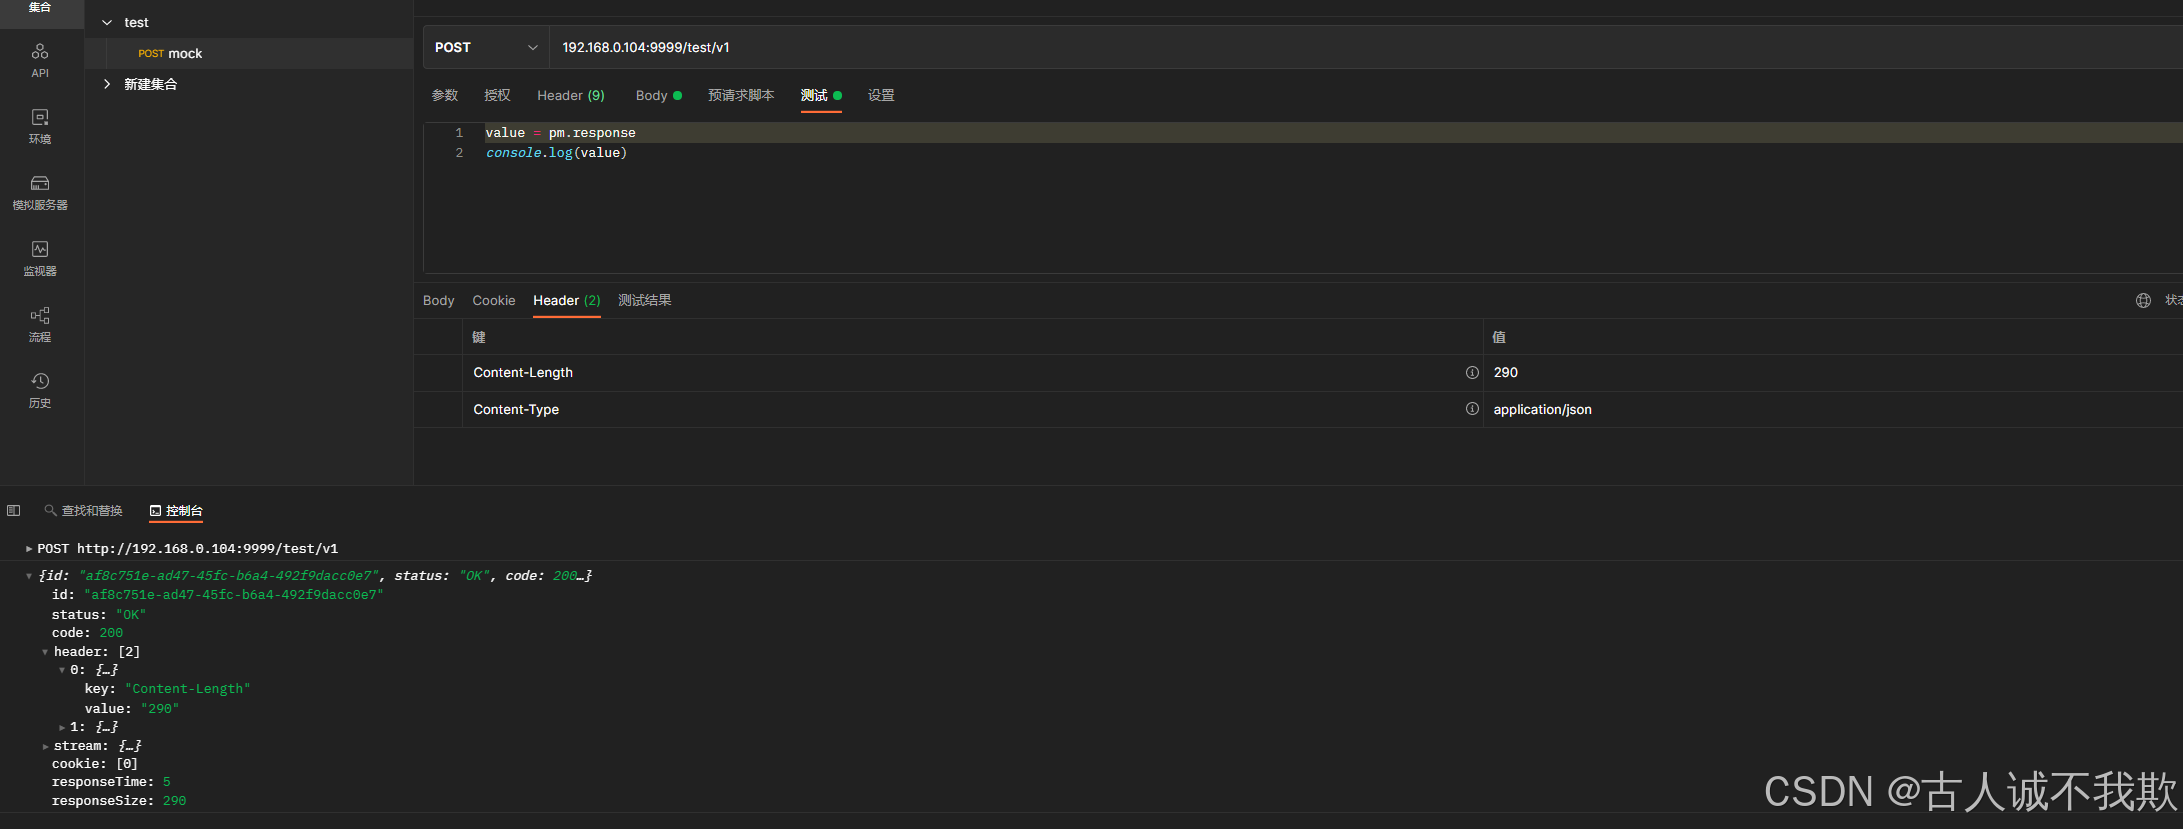Click the Content-Type info icon

coord(1472,409)
